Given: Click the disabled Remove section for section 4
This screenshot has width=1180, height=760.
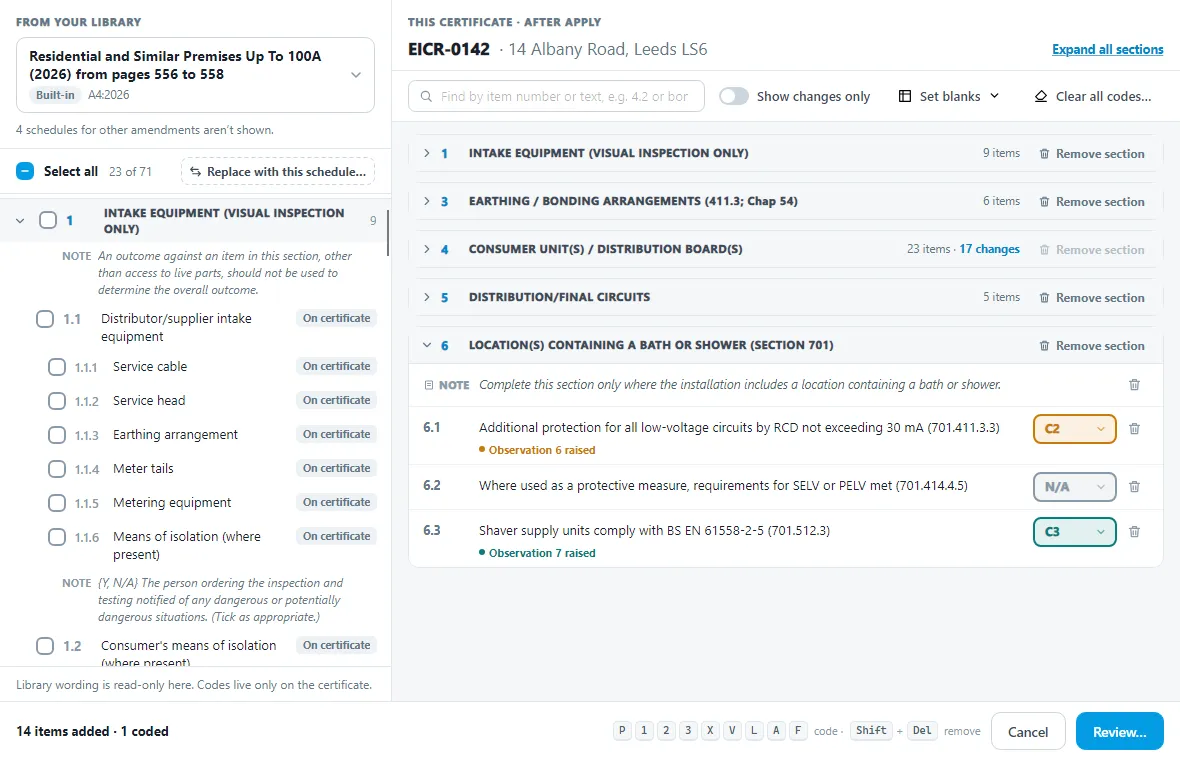Looking at the screenshot, I should pos(1092,250).
